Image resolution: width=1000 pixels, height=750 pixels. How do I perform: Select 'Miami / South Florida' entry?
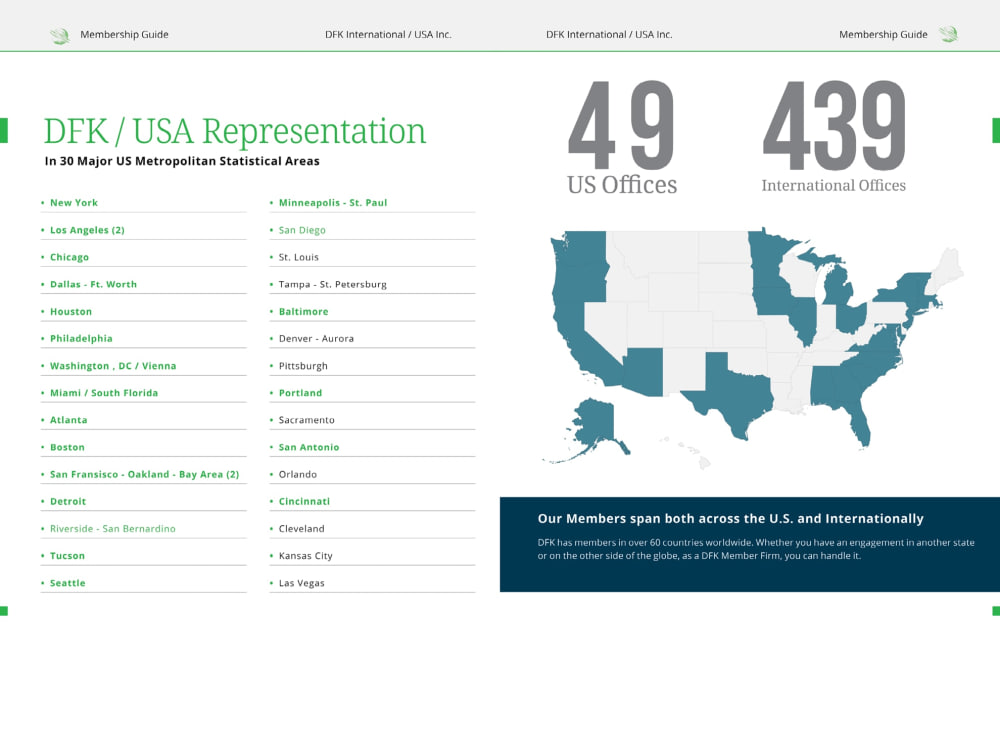tap(104, 393)
